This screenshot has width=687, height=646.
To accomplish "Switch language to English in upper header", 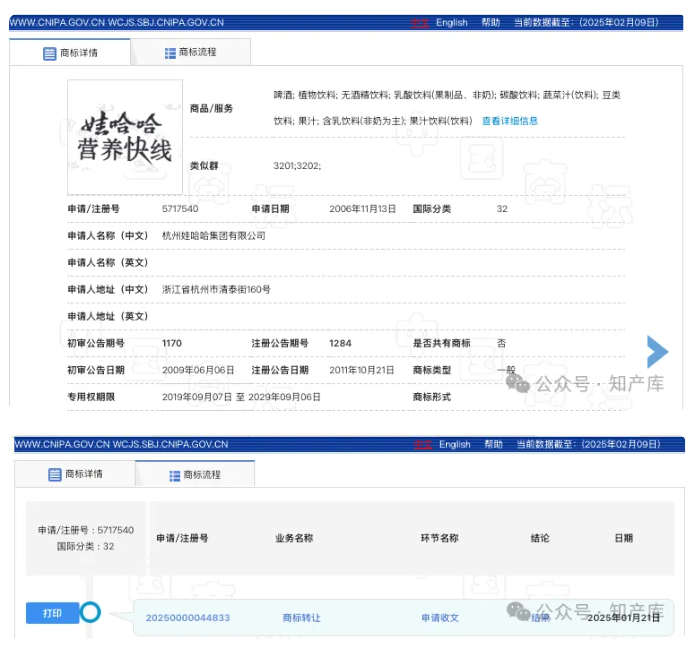I will (451, 22).
